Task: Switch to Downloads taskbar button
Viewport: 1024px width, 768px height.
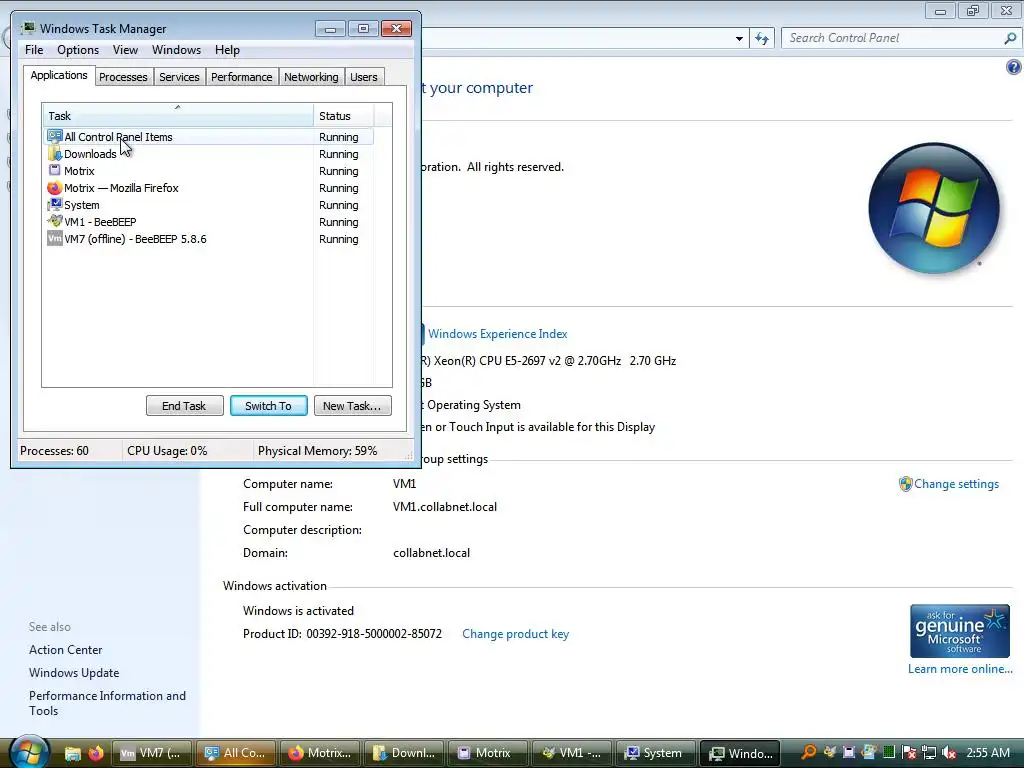Action: point(404,753)
